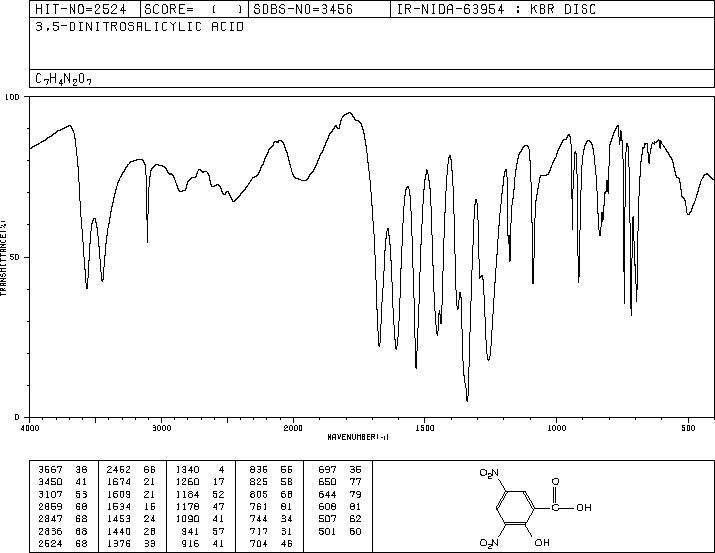
Task: Click the 1000 tick label on x-axis
Action: [x=556, y=428]
